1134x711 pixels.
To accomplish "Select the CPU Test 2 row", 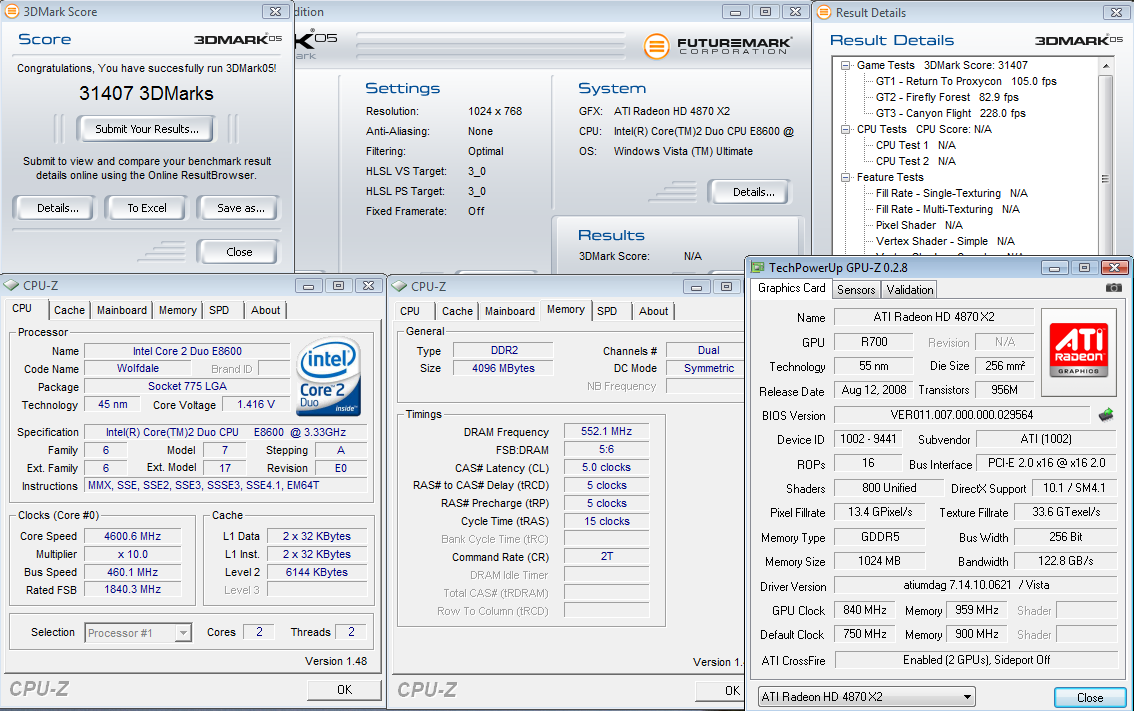I will [915, 161].
